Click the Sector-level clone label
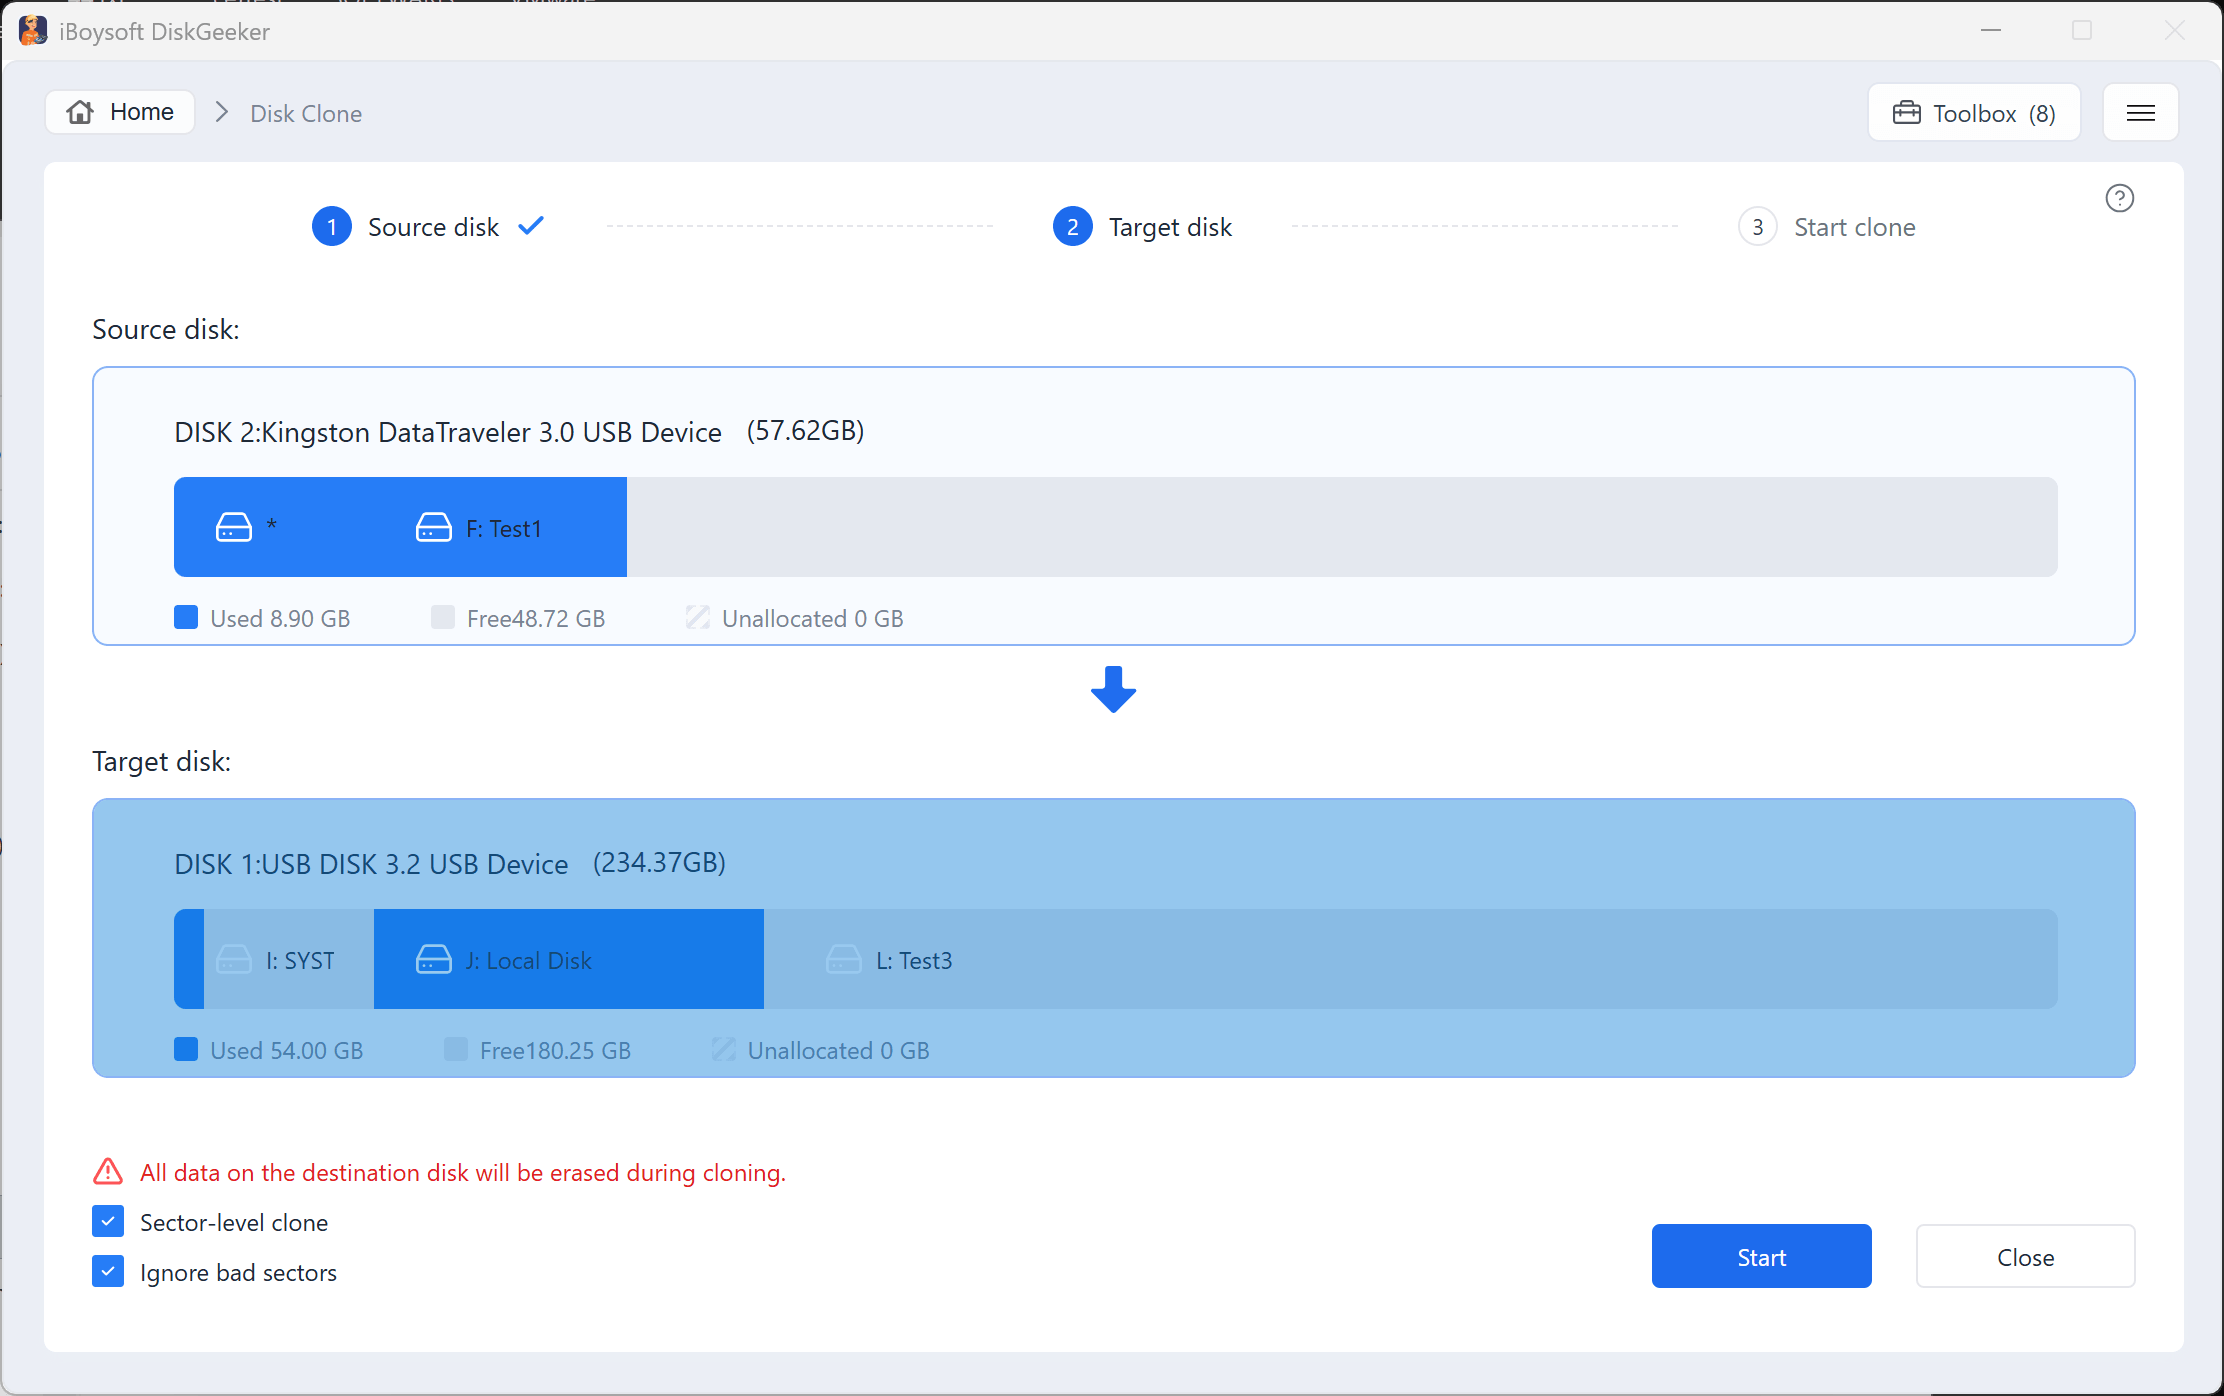Viewport: 2224px width, 1396px height. (x=234, y=1222)
